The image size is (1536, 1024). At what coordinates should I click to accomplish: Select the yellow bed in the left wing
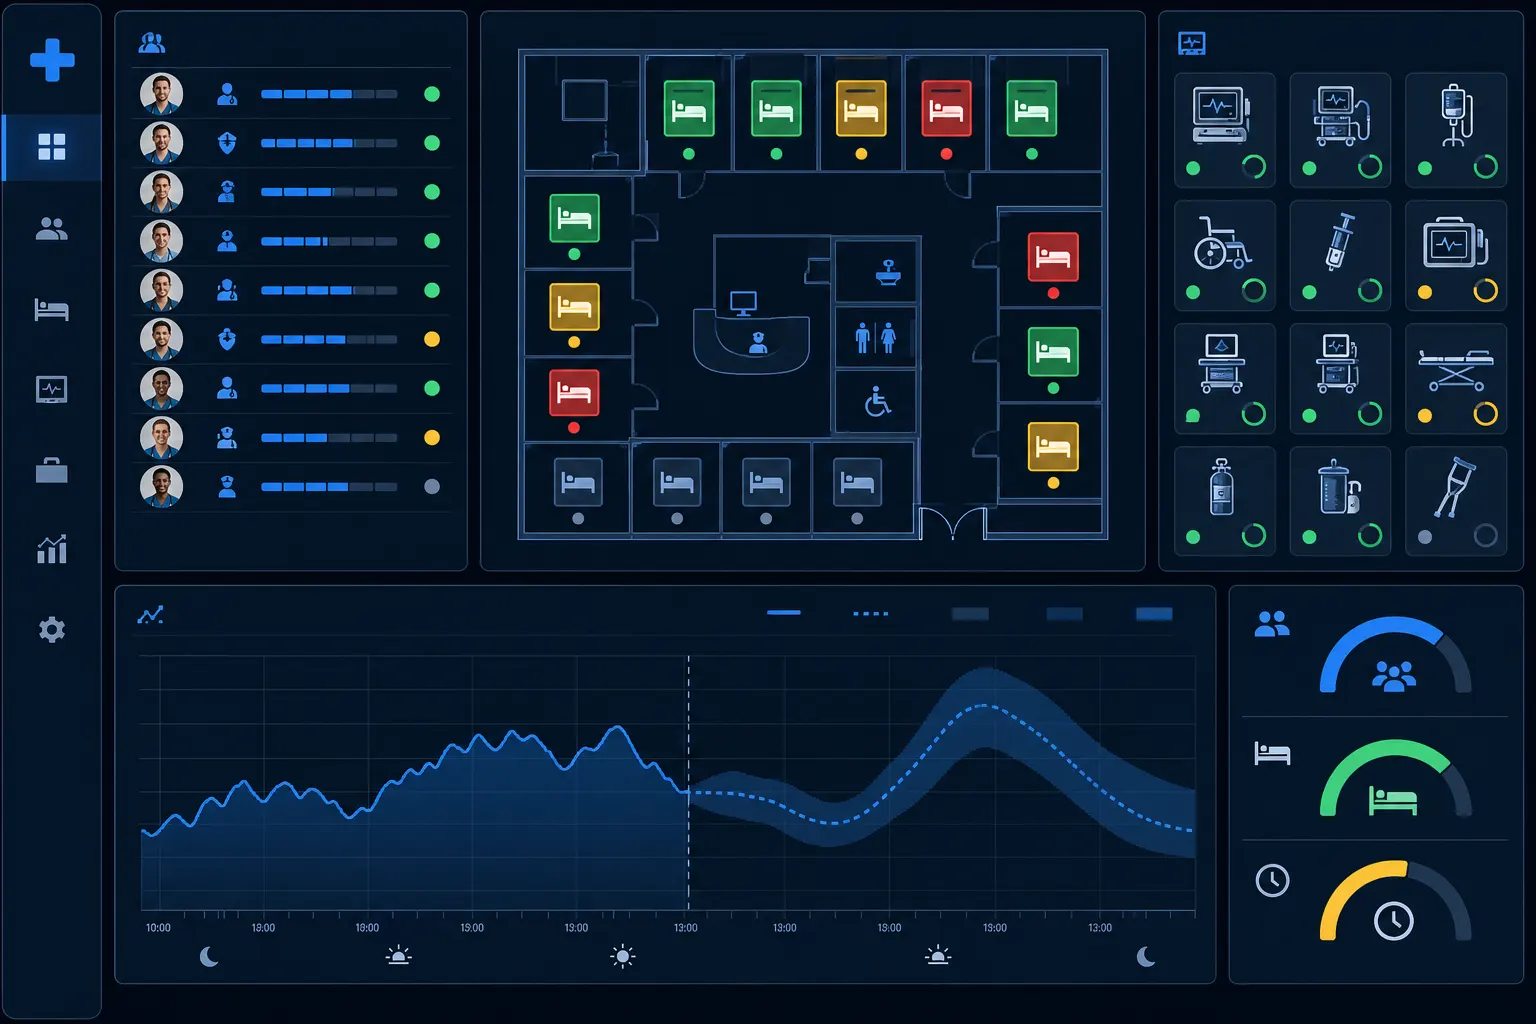[574, 306]
